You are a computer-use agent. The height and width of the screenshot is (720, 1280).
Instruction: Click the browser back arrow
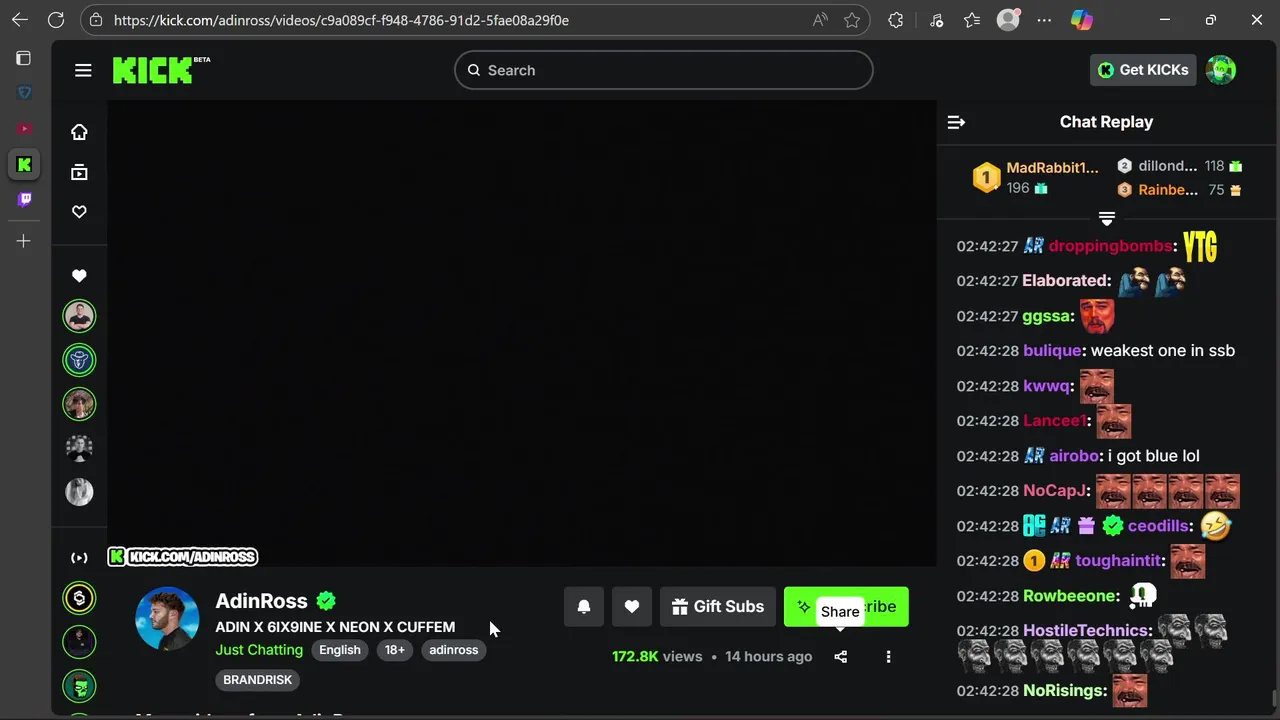(20, 20)
